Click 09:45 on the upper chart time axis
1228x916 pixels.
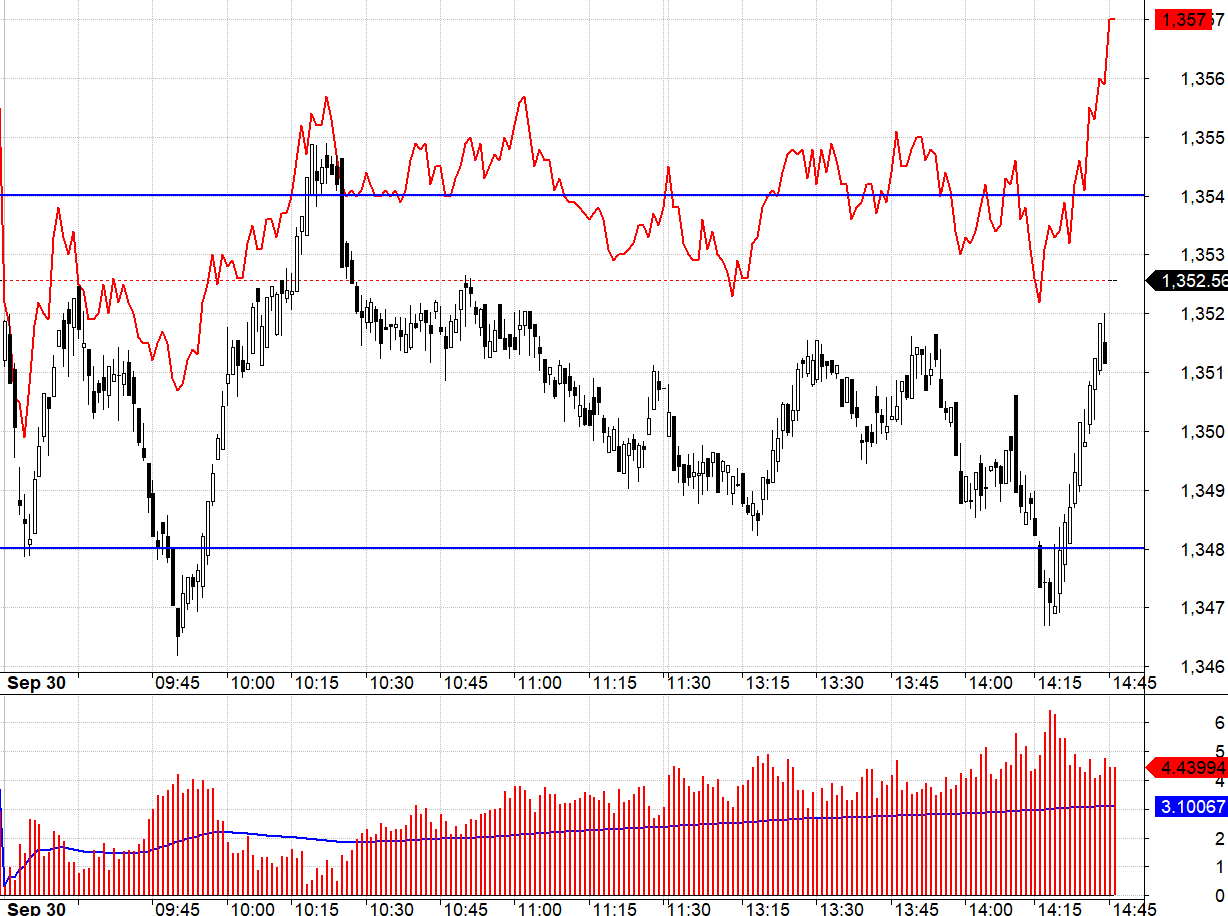click(177, 683)
